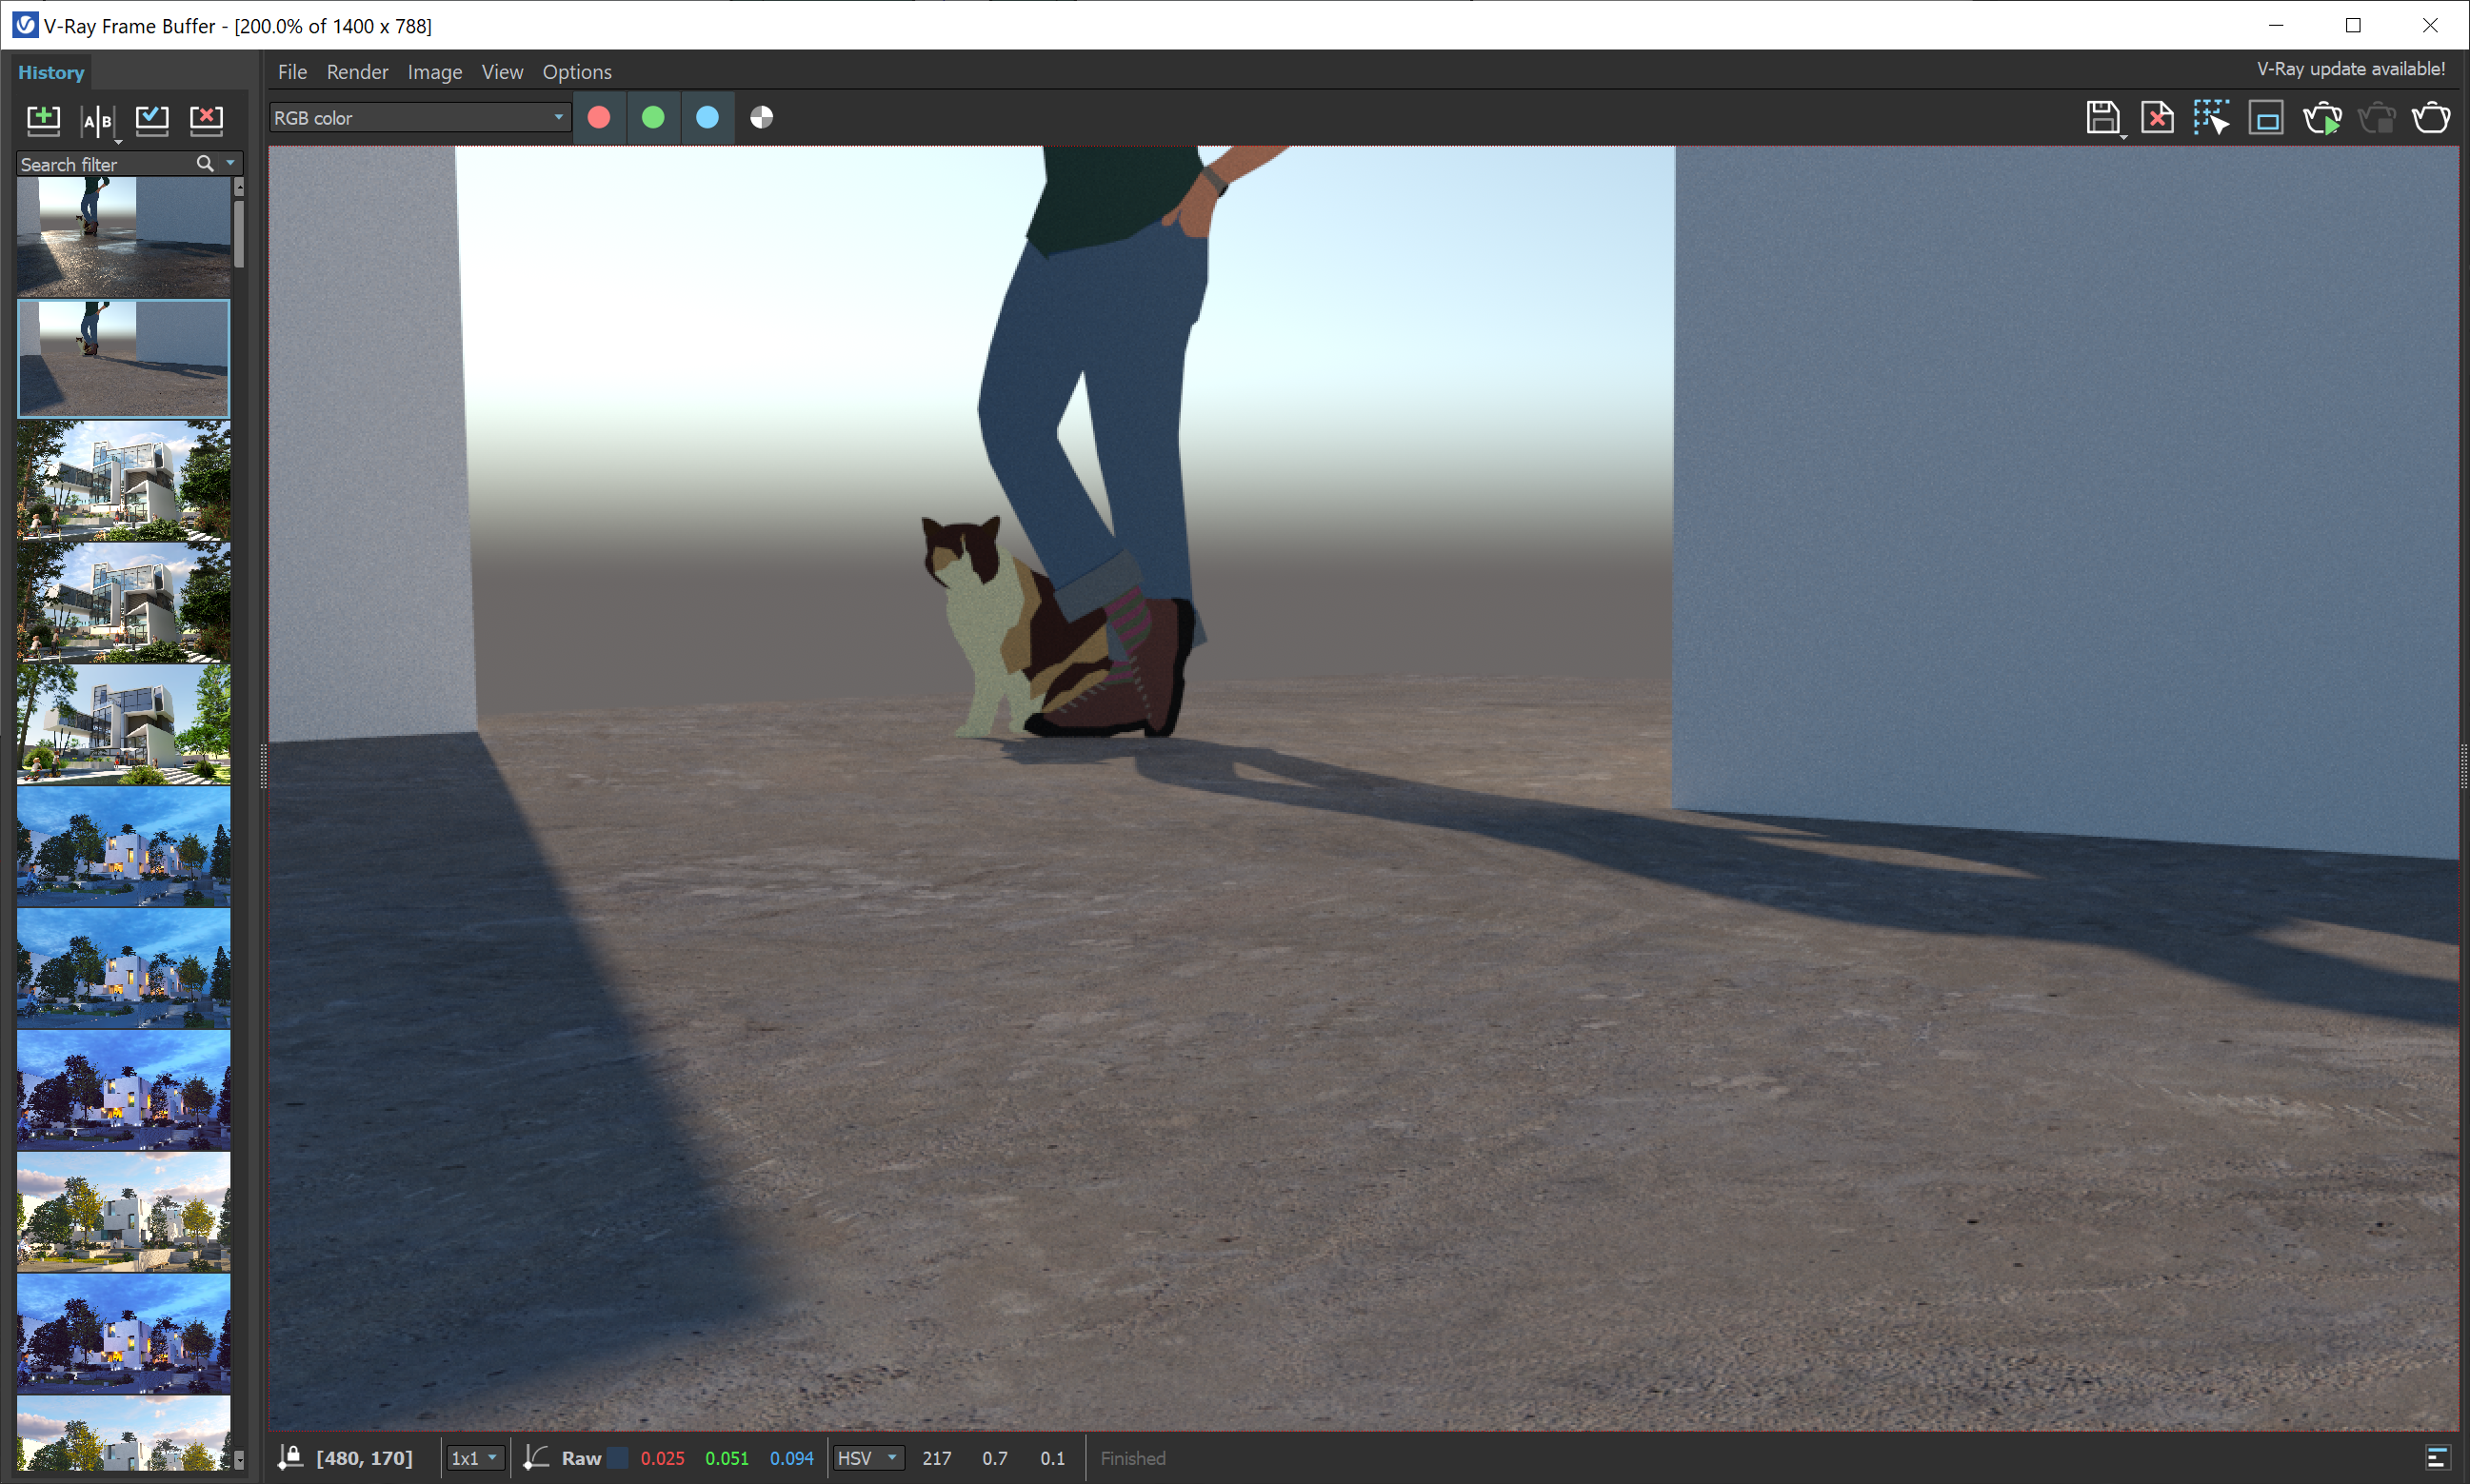Click the right panel splitter handle
The width and height of the screenshot is (2470, 1484).
[x=2464, y=766]
